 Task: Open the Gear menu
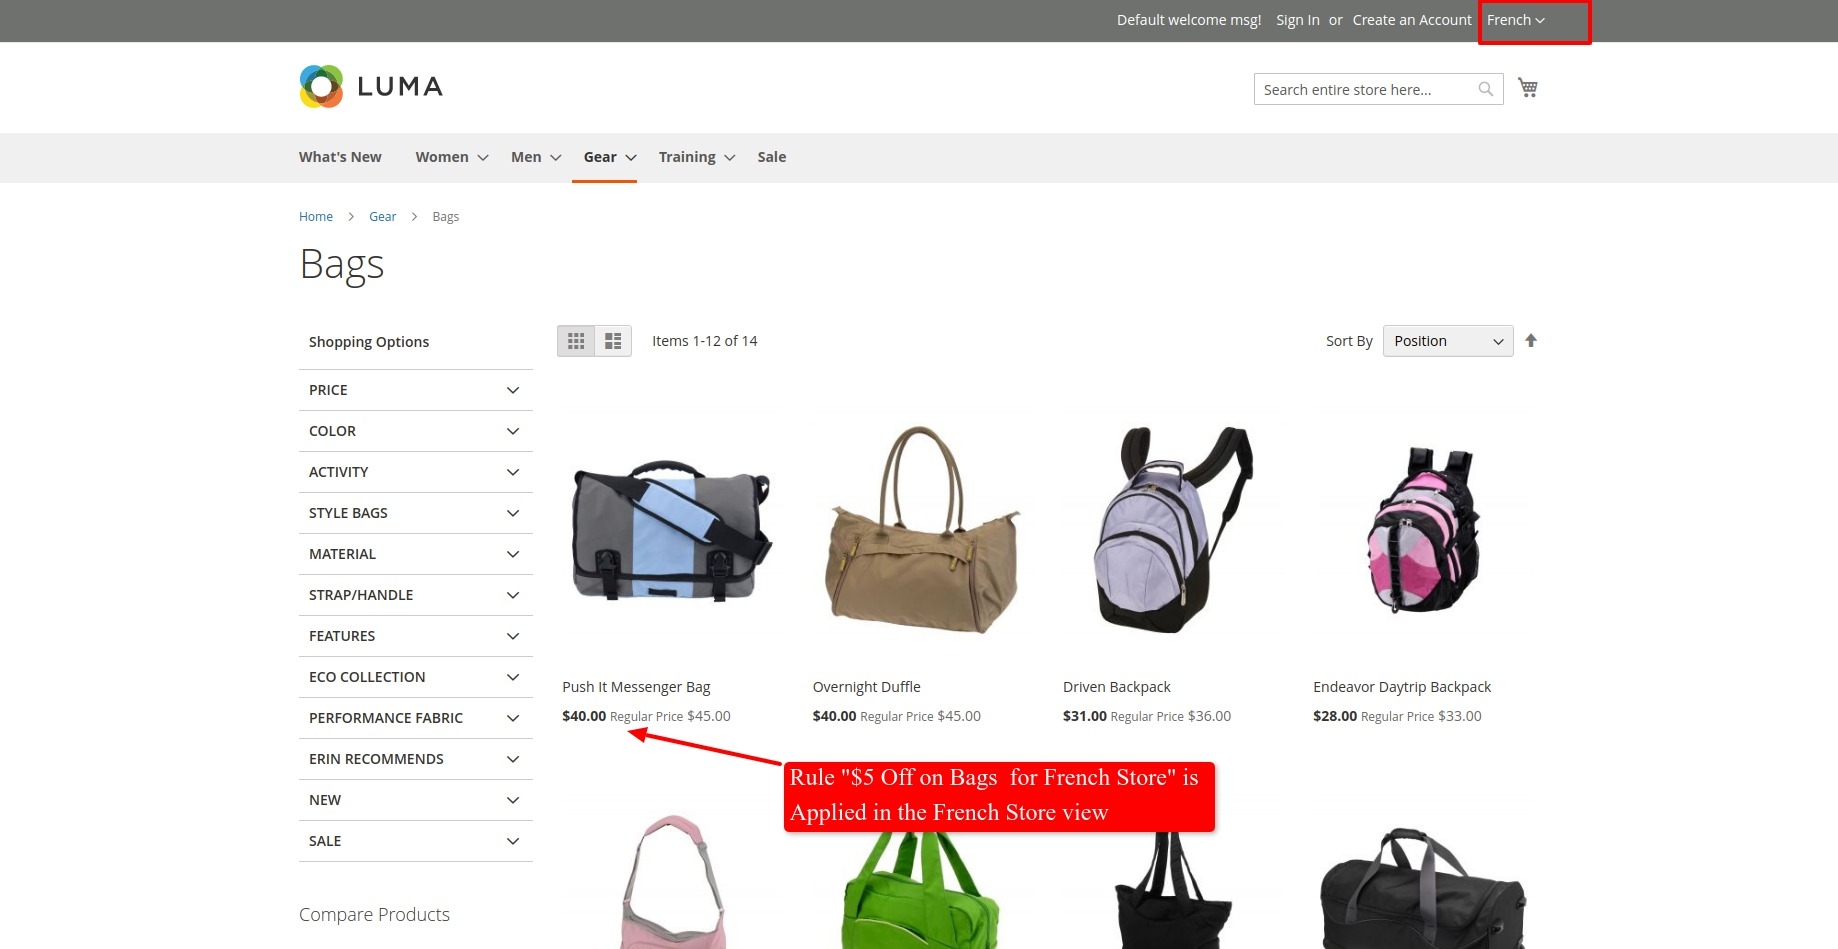pyautogui.click(x=609, y=157)
